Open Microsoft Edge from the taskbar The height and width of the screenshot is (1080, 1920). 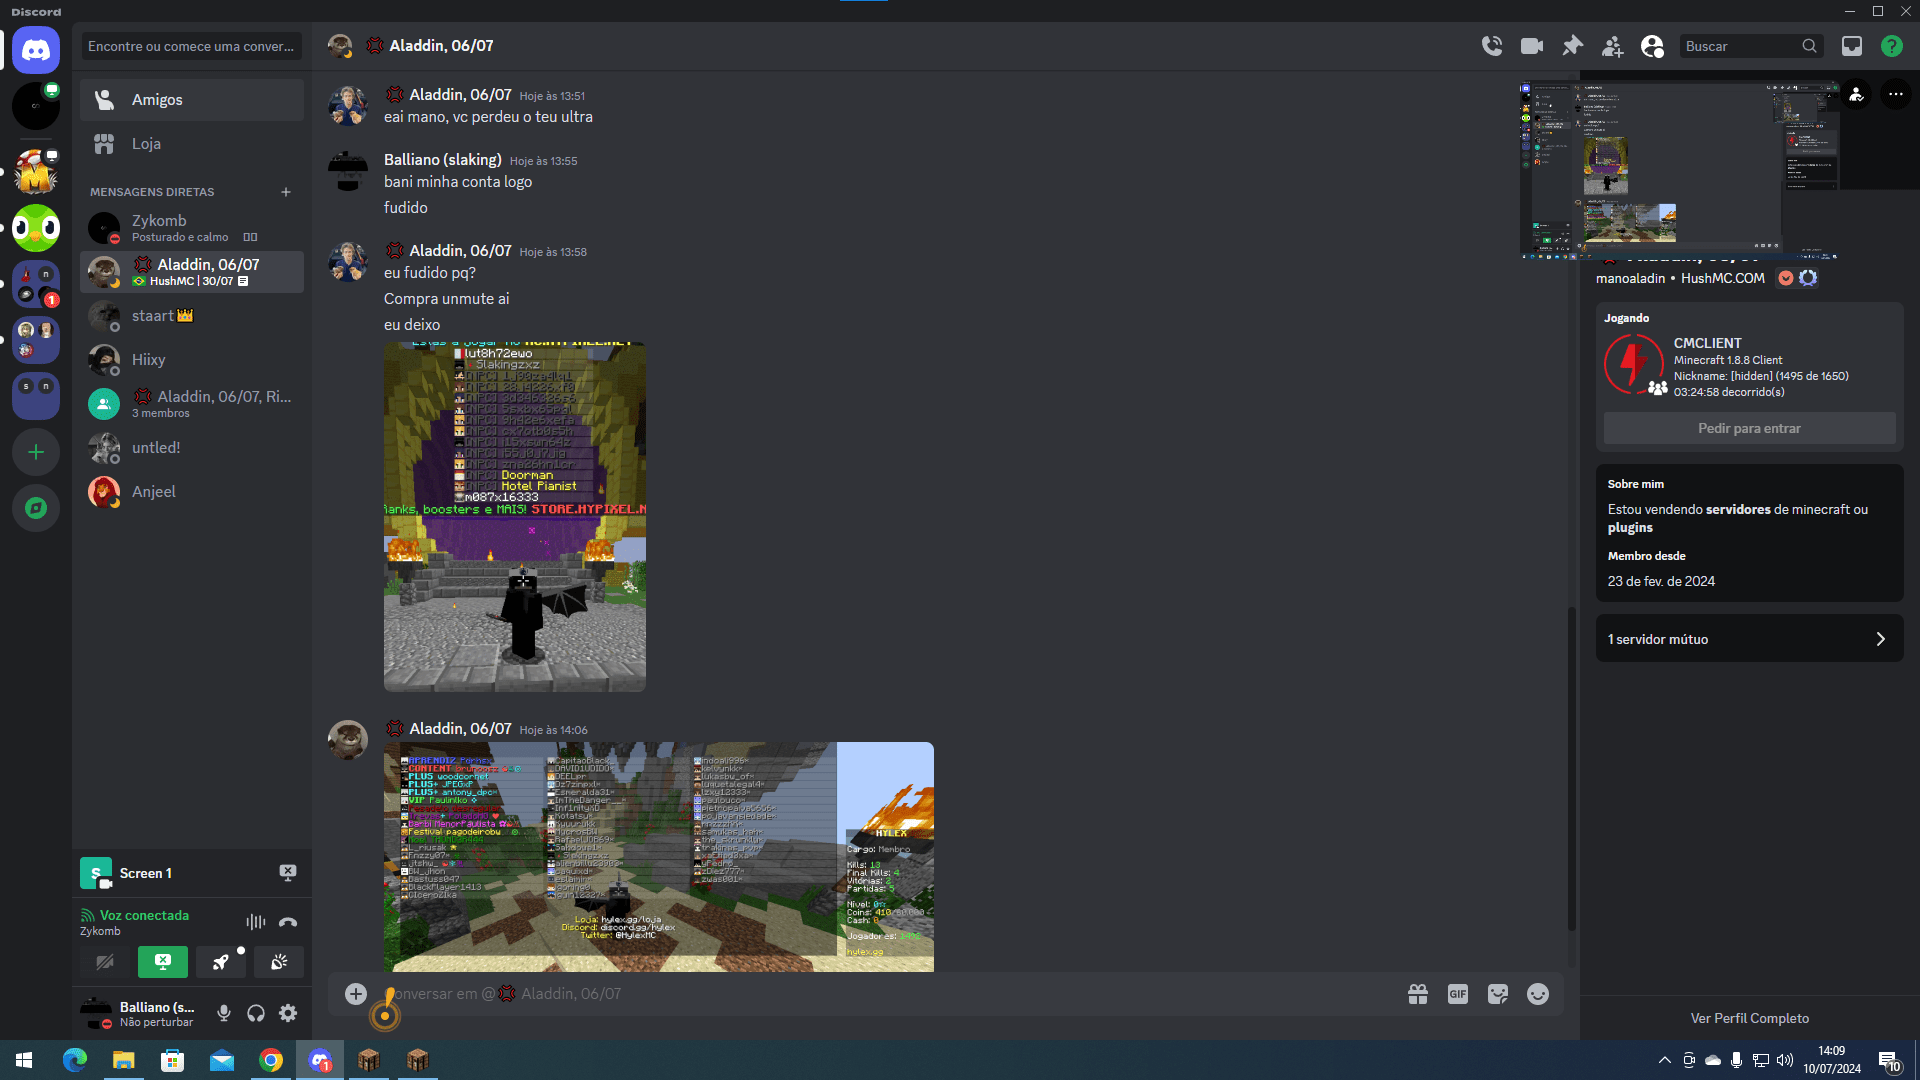75,1060
